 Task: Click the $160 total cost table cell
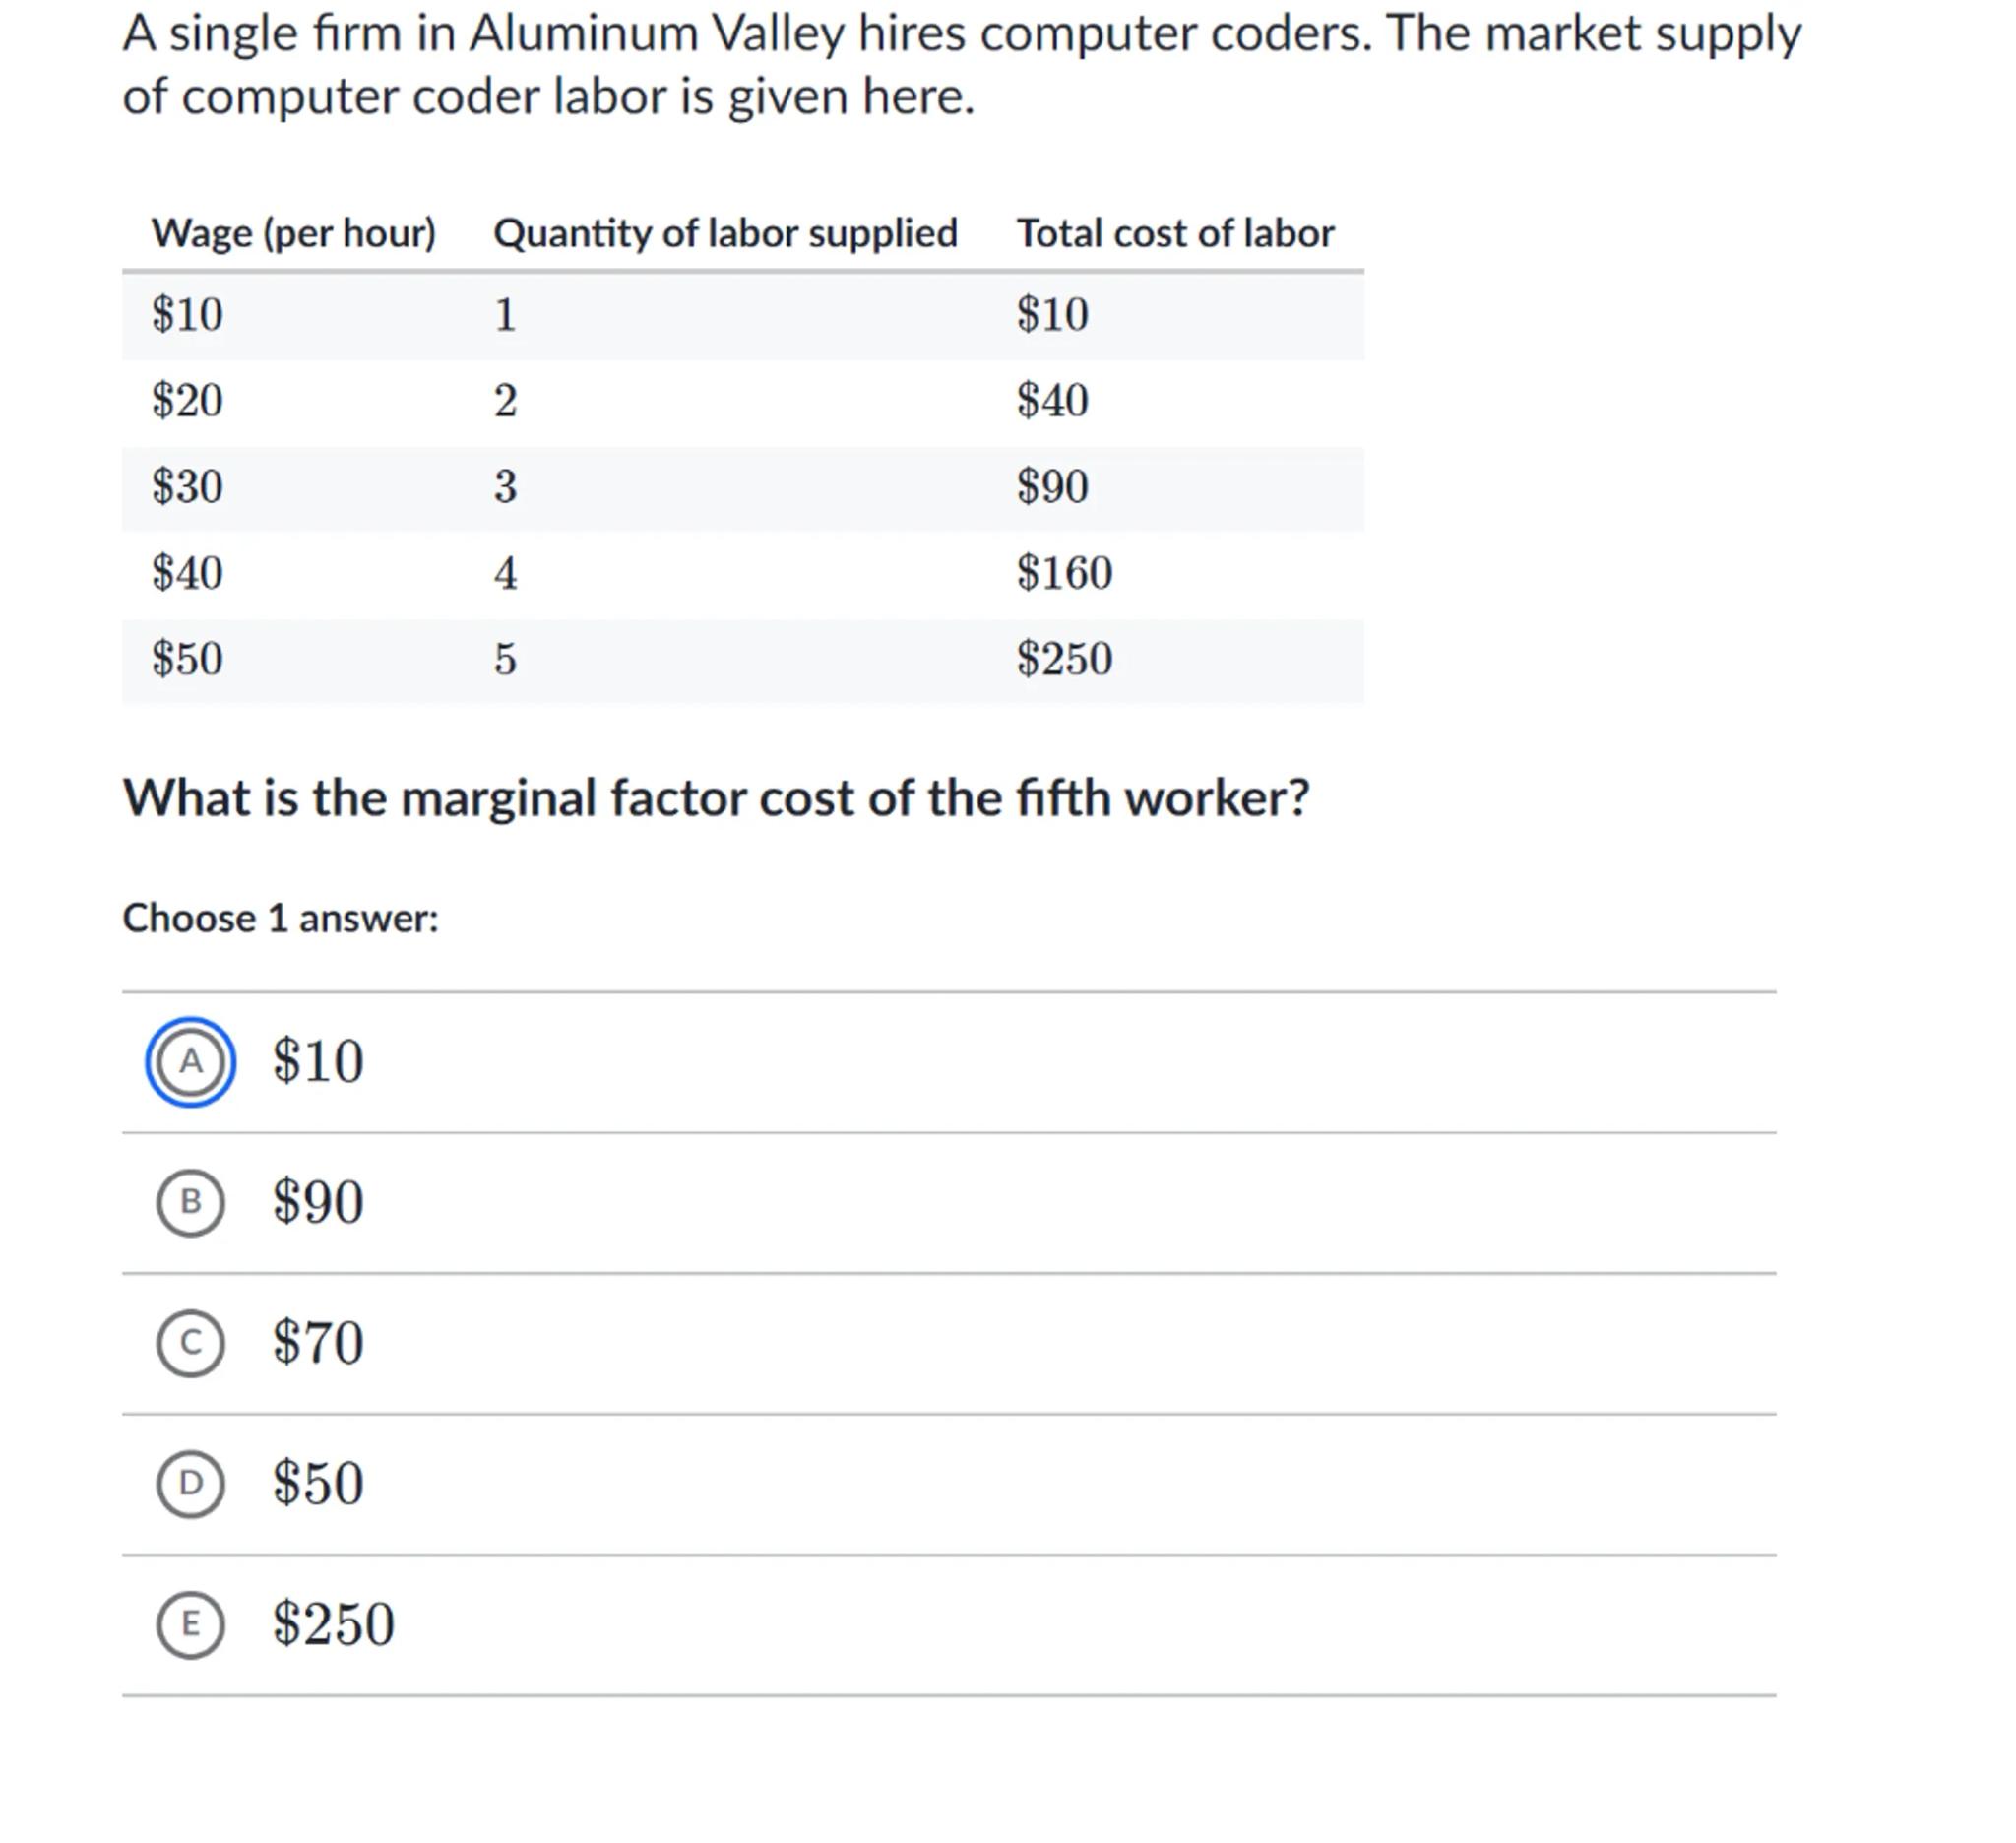1064,573
